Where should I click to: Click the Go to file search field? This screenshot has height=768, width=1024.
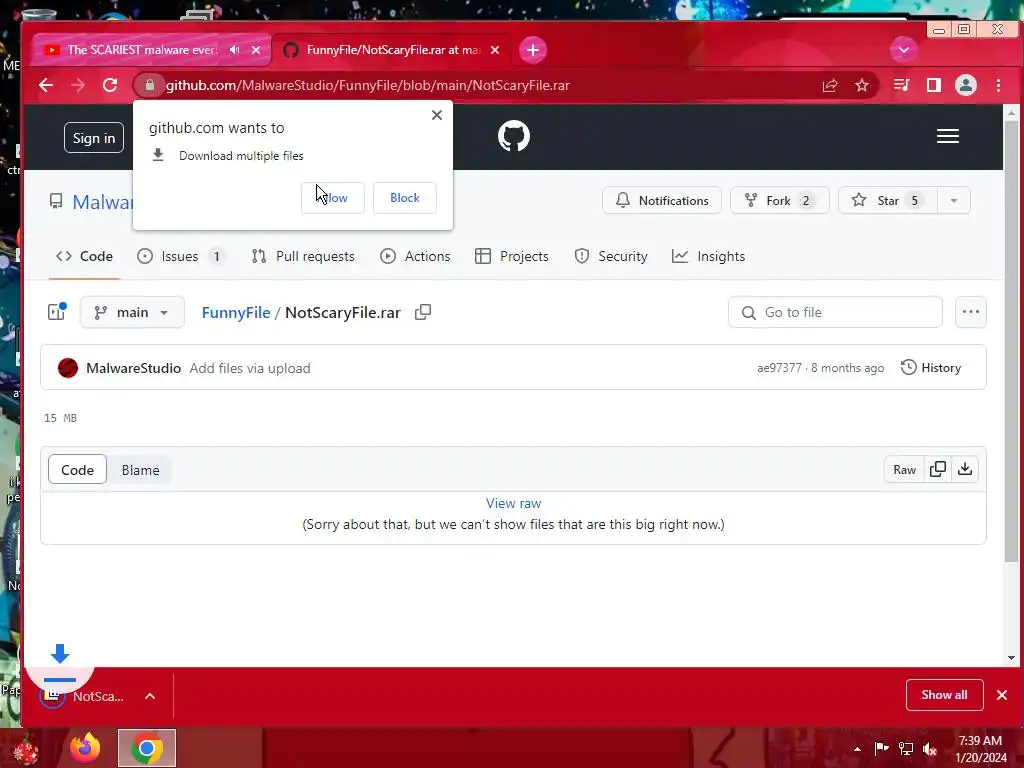click(835, 312)
